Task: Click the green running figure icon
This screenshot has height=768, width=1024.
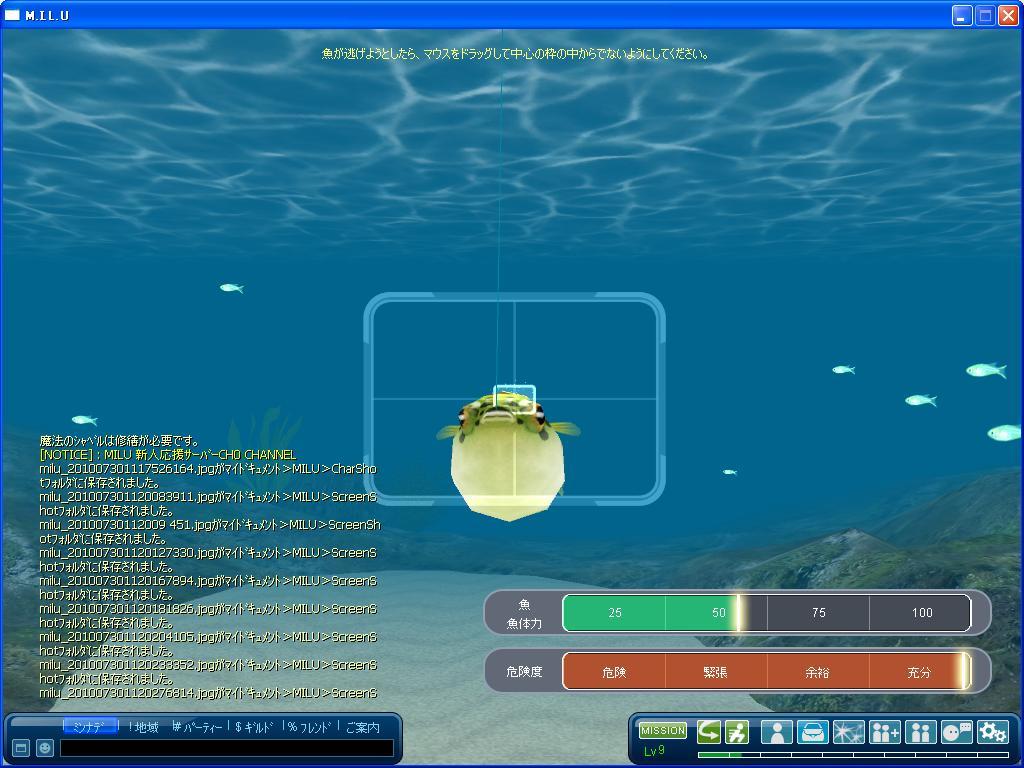Action: point(737,732)
